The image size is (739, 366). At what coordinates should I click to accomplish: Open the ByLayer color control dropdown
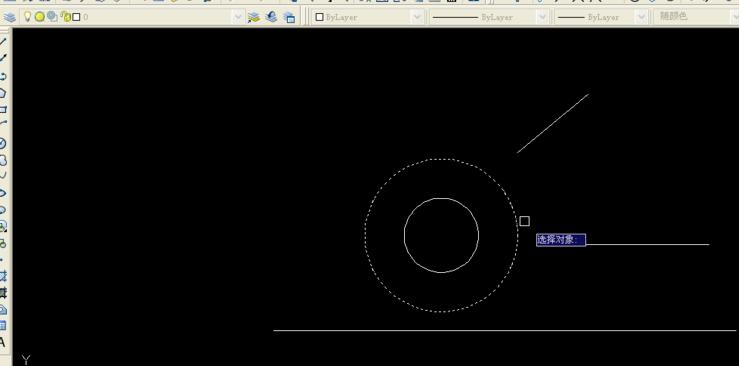(417, 17)
